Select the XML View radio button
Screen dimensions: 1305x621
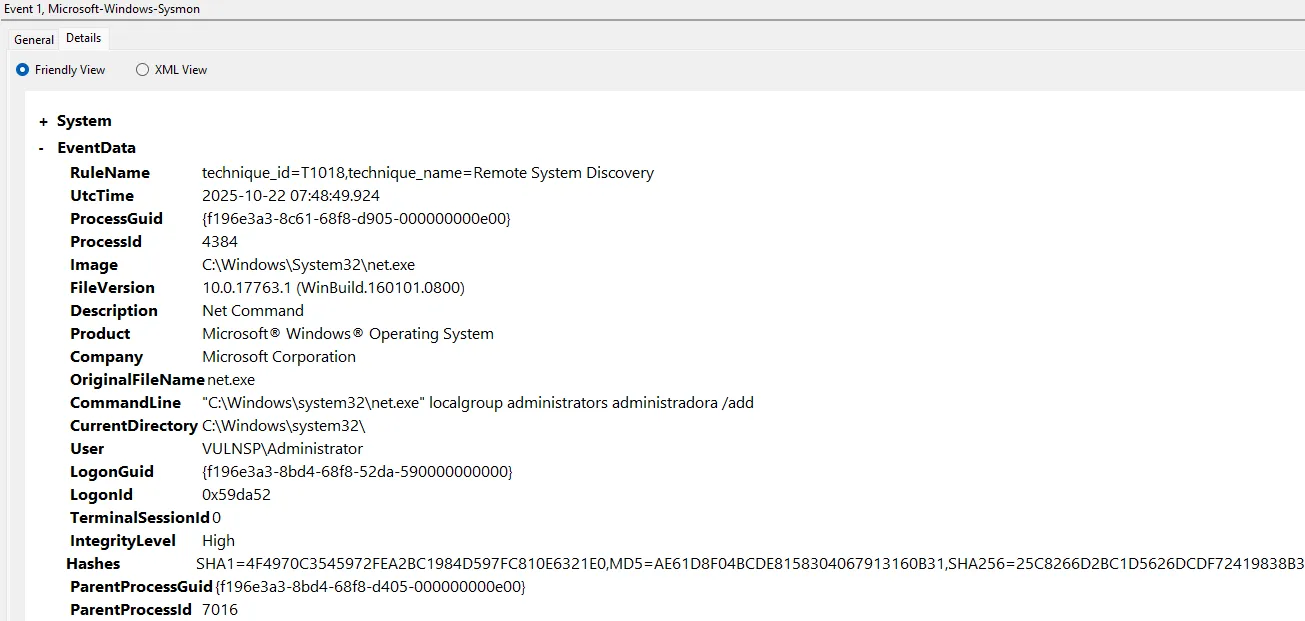pyautogui.click(x=143, y=70)
